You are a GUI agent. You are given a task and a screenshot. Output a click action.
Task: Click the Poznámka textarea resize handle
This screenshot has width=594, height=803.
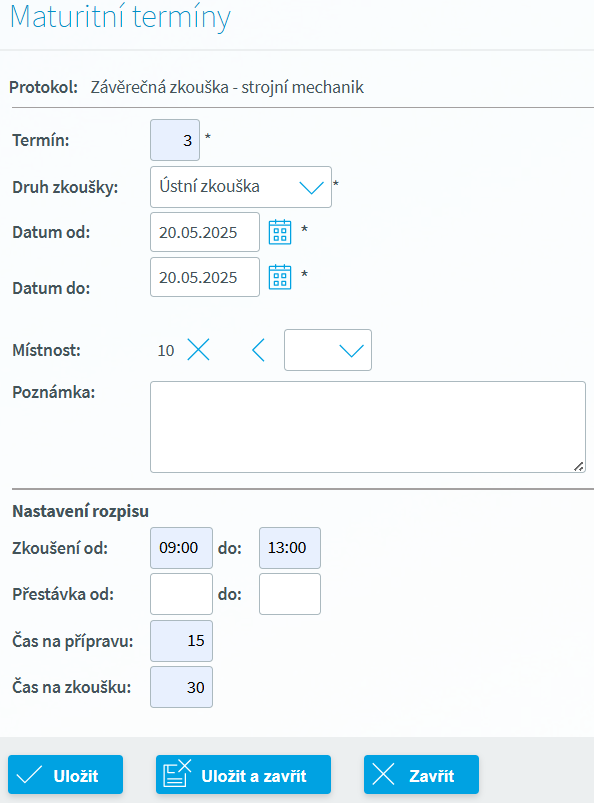pos(579,466)
